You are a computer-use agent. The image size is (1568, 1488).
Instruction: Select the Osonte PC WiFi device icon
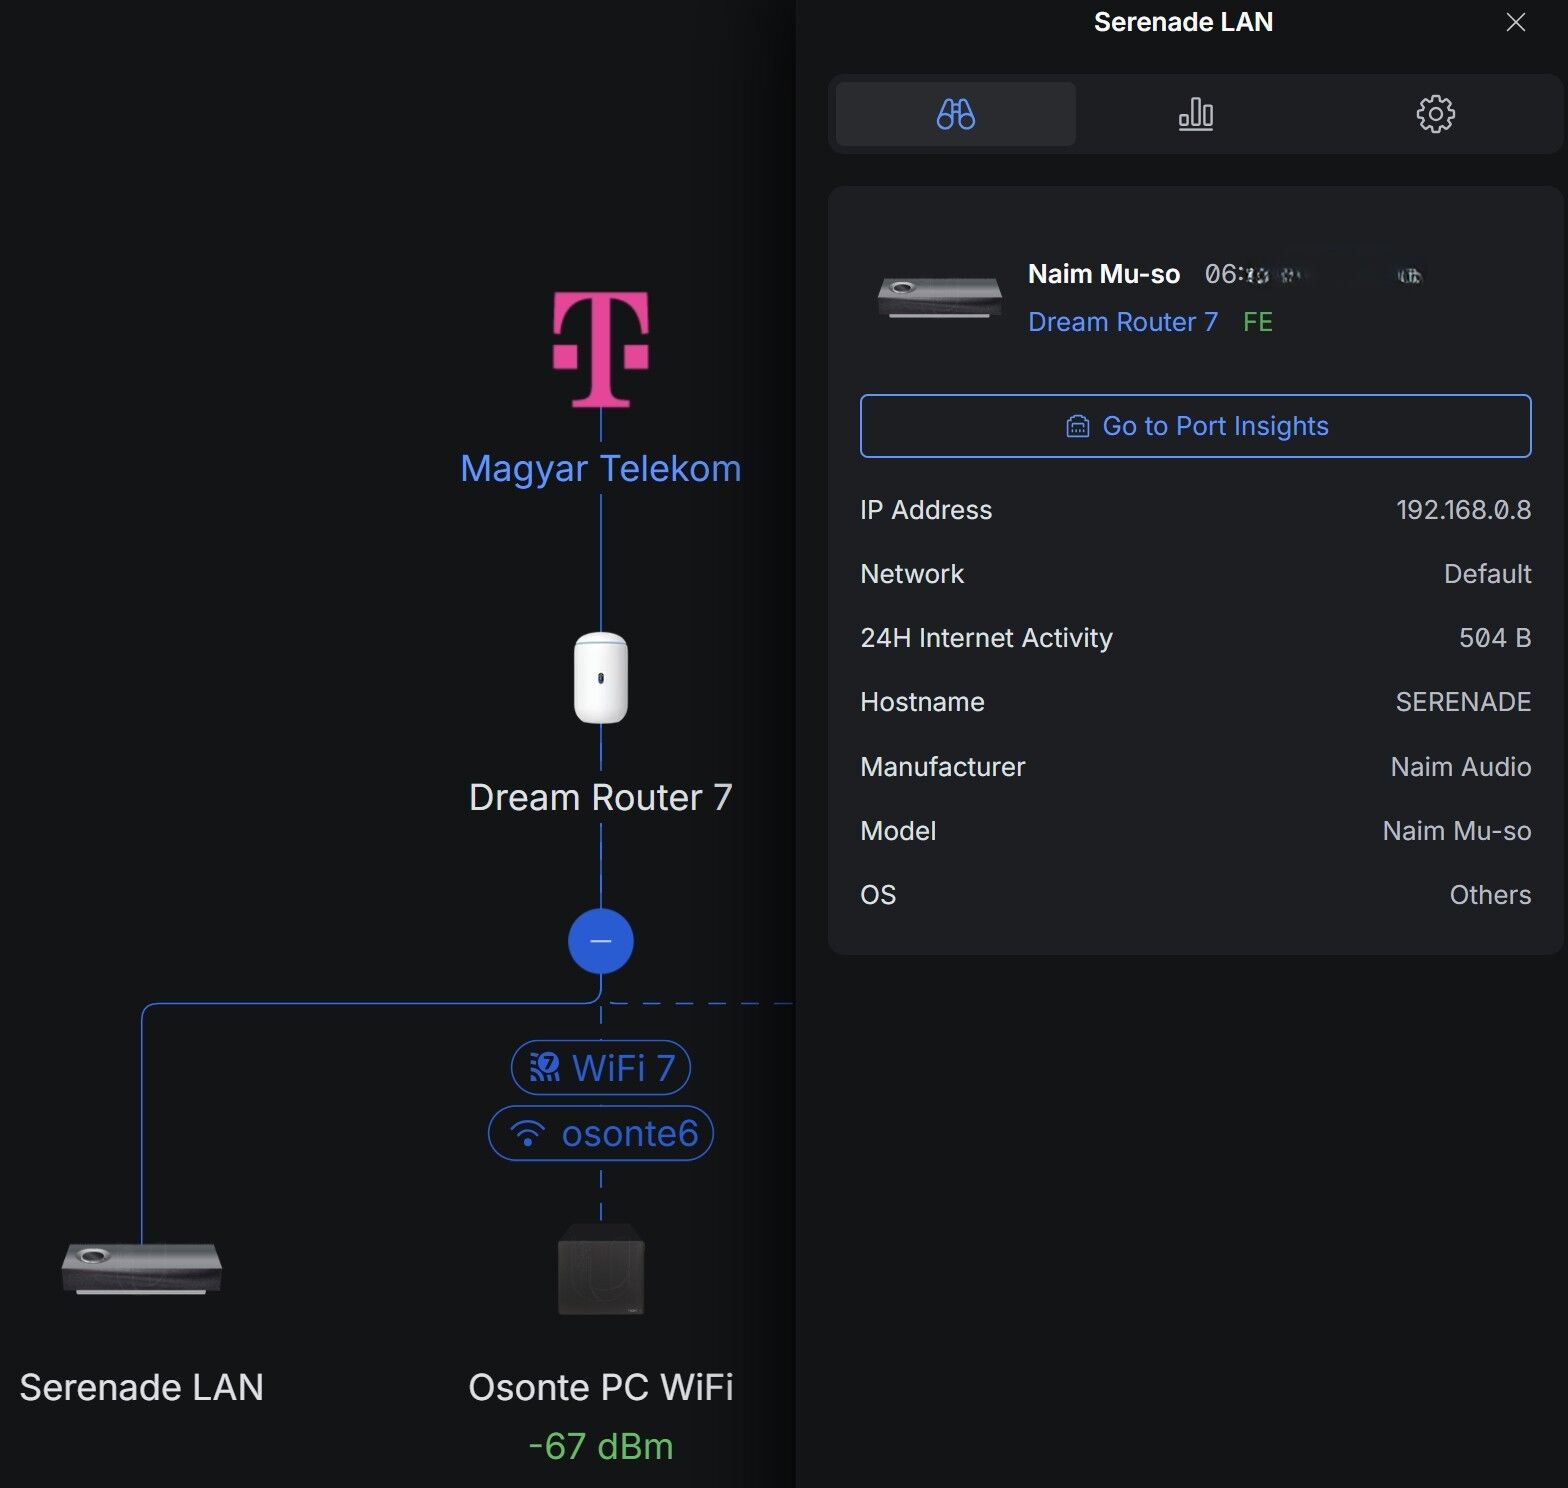(600, 1269)
